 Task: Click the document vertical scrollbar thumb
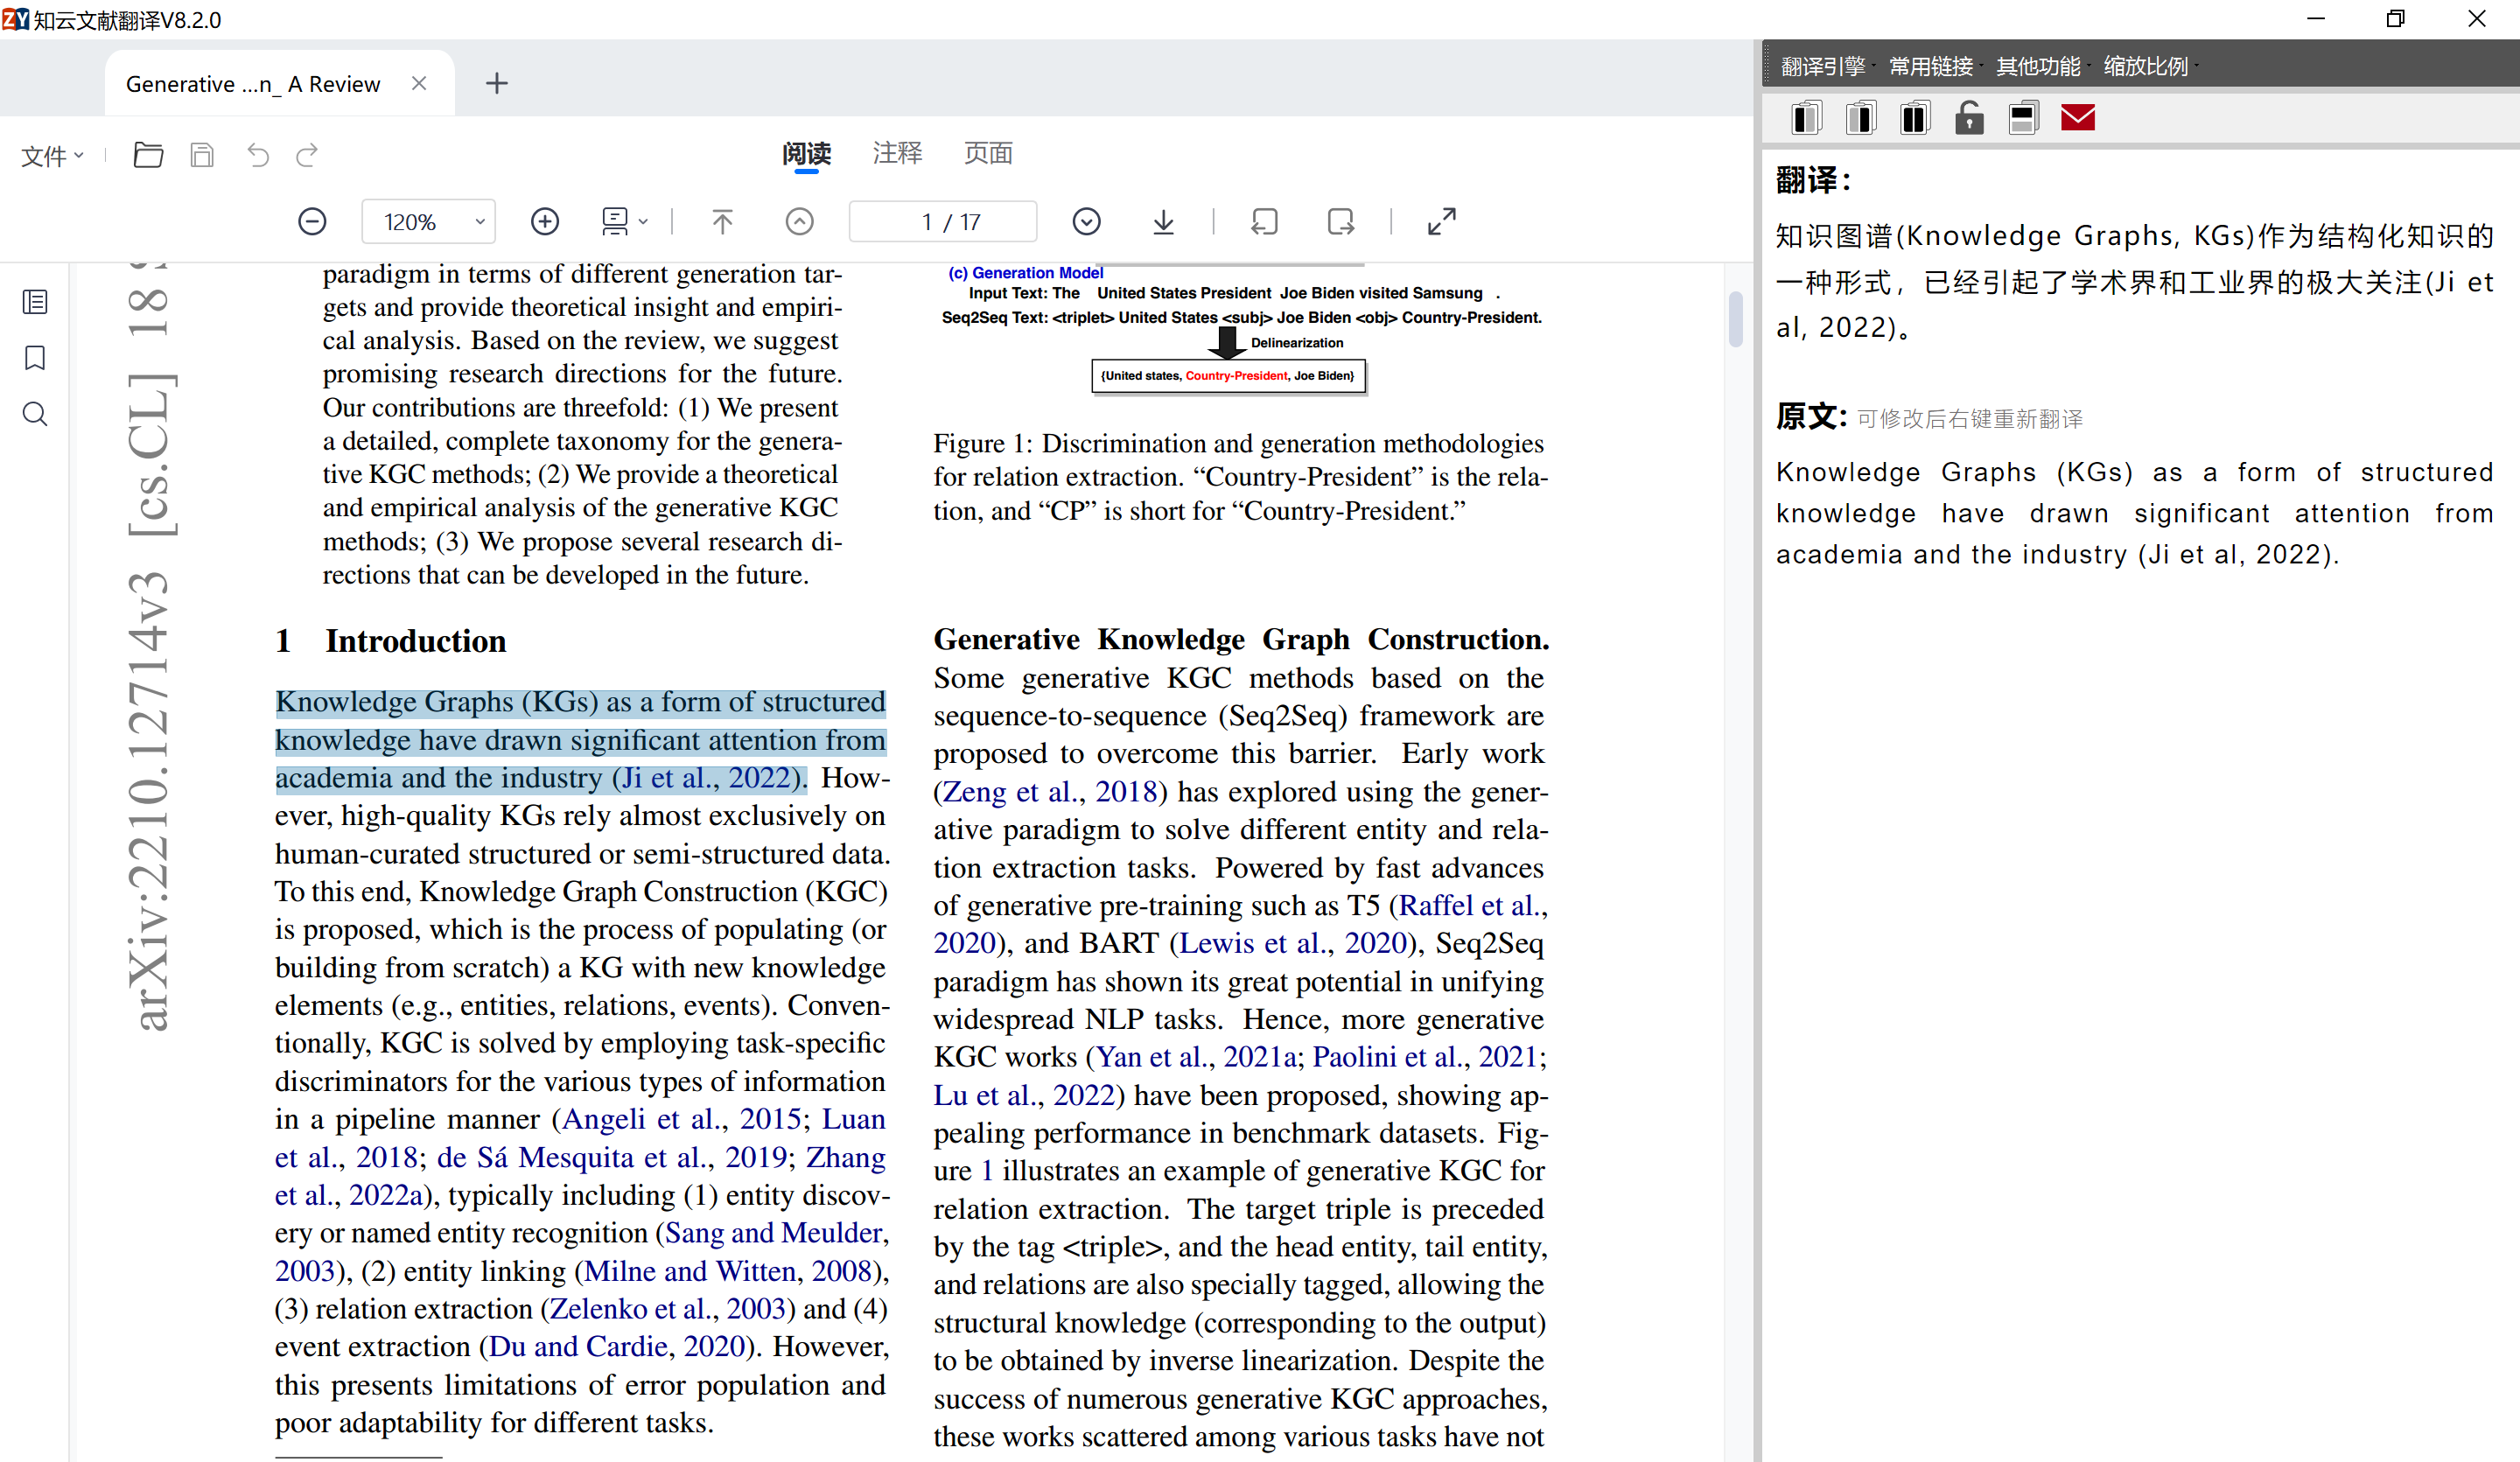point(1735,319)
